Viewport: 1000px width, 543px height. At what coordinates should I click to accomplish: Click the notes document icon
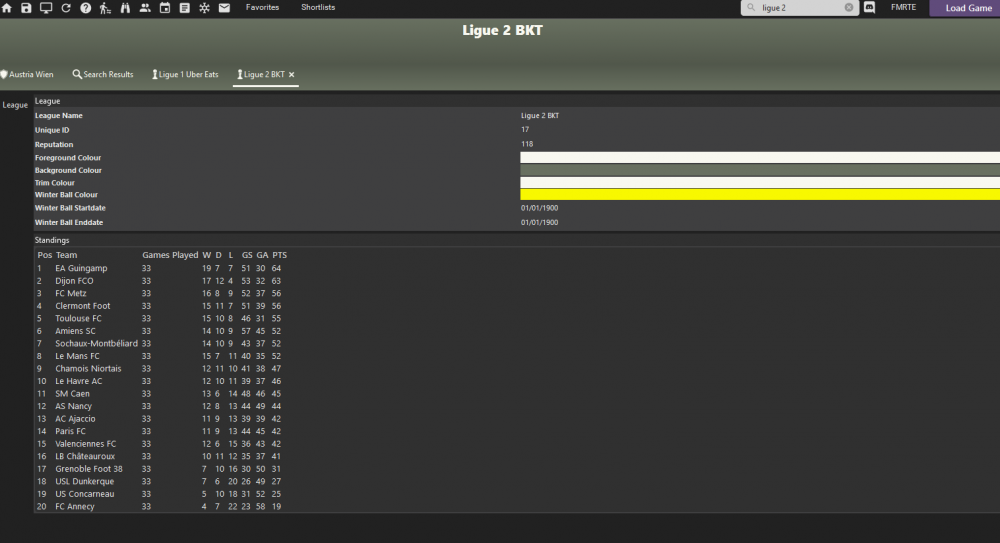184,8
